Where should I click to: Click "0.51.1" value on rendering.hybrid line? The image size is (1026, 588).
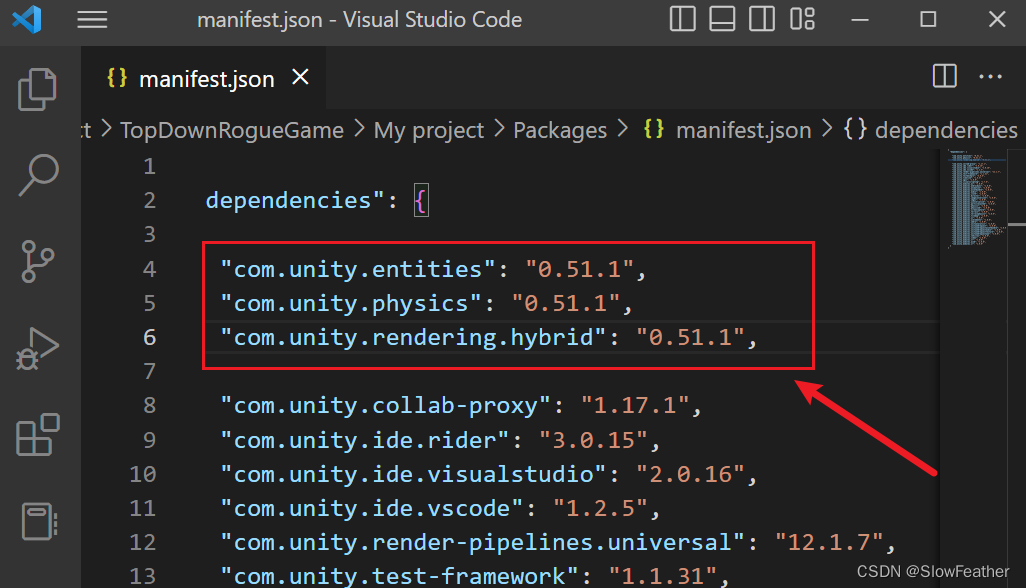point(690,337)
